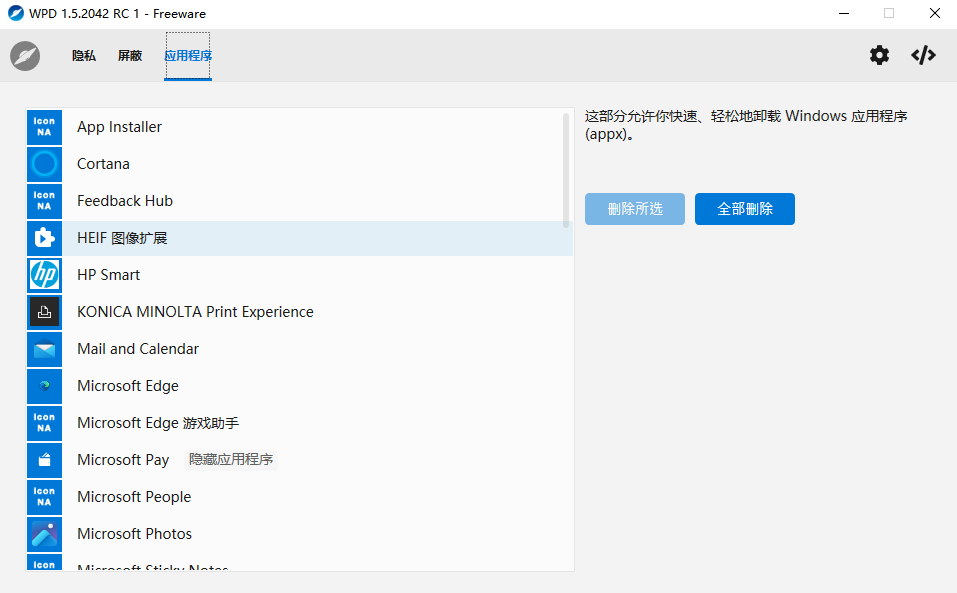Select Mail and Calendar entry
Image resolution: width=957 pixels, height=593 pixels.
299,349
